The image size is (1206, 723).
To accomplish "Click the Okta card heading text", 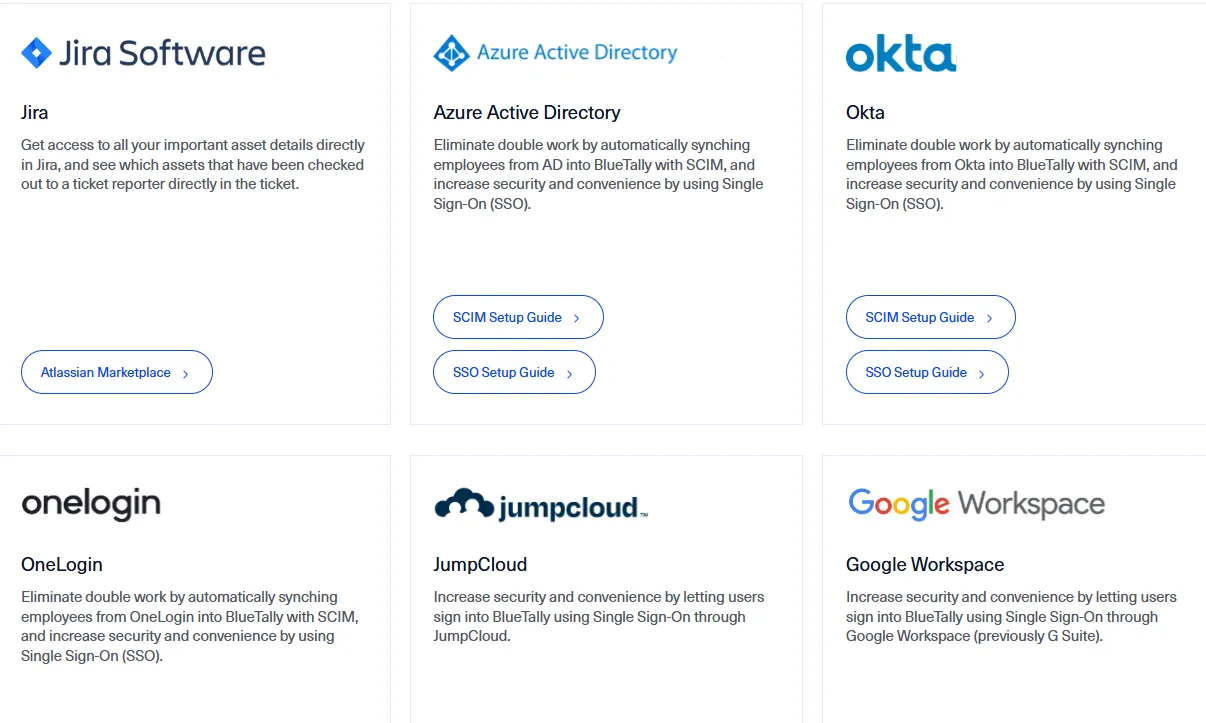I will [x=865, y=112].
